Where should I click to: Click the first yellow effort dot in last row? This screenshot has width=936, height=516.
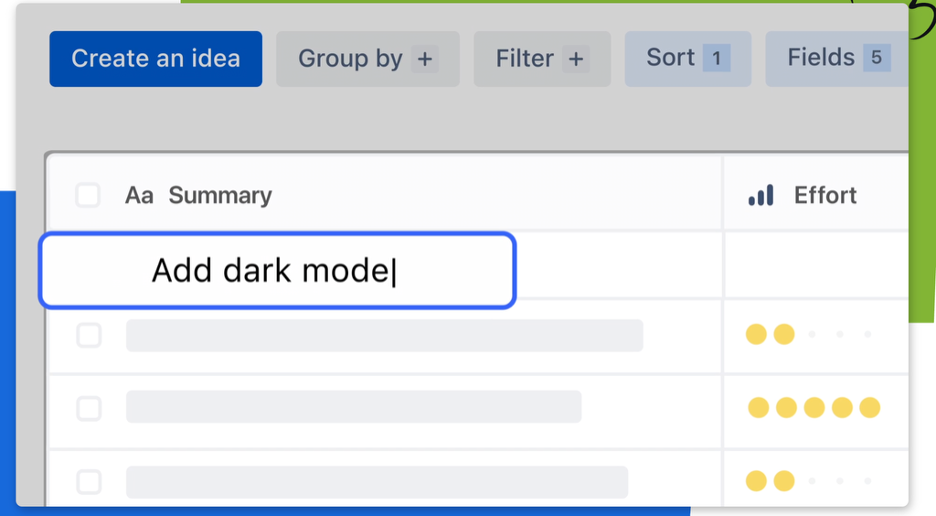[x=756, y=482]
